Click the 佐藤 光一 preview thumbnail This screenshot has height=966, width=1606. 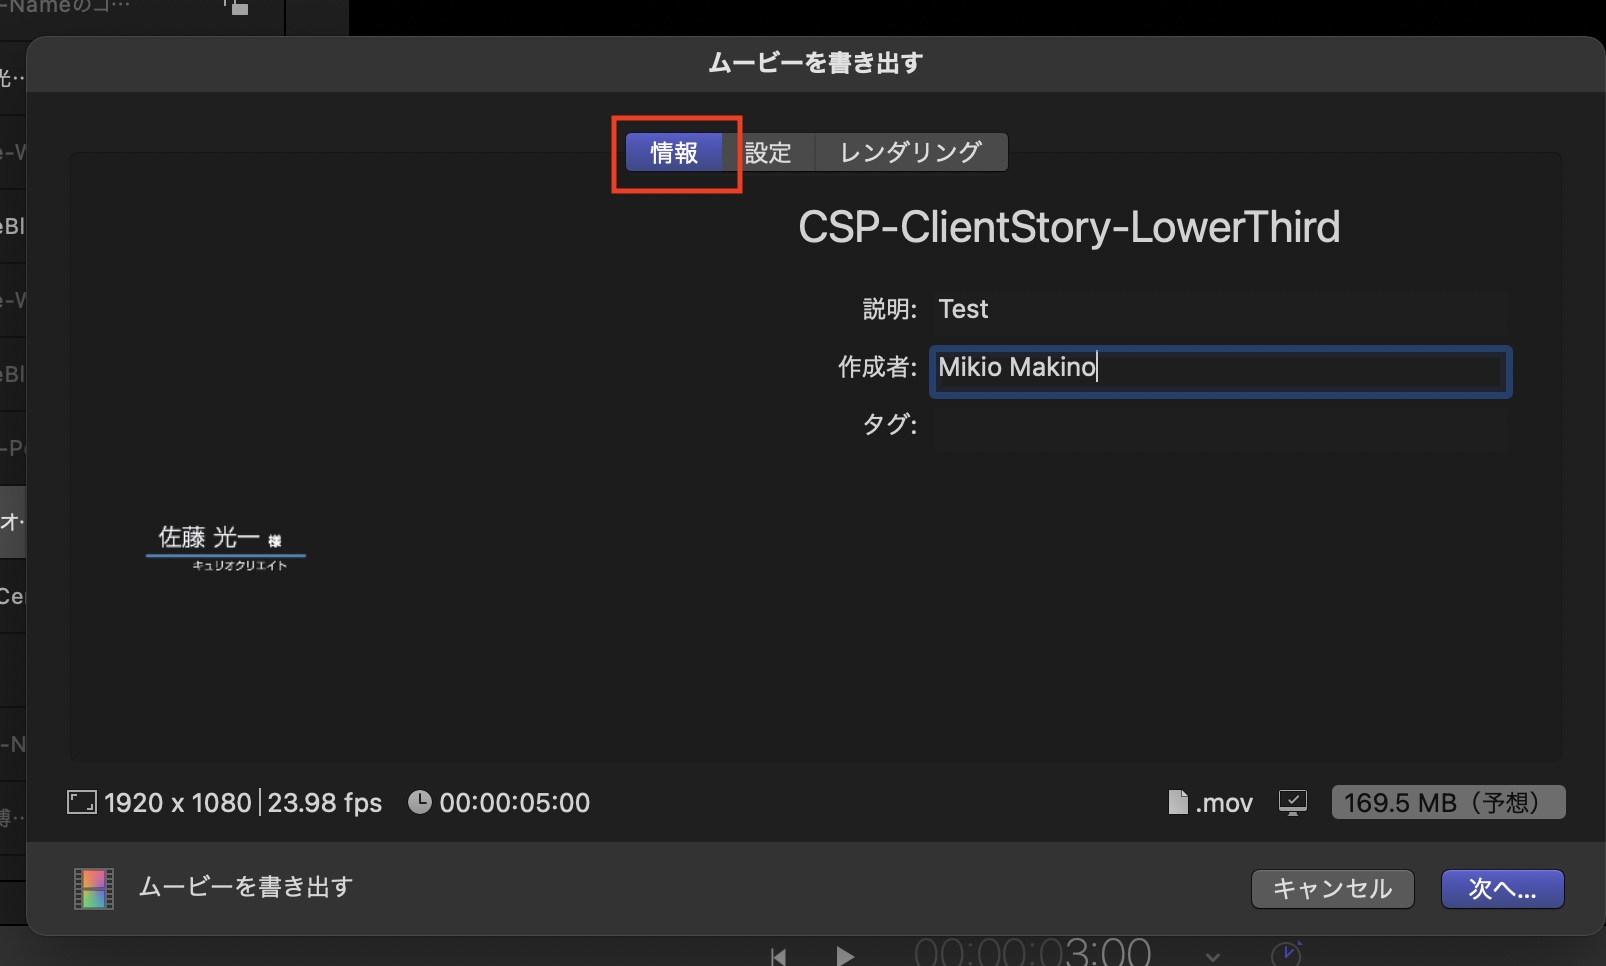pyautogui.click(x=226, y=548)
